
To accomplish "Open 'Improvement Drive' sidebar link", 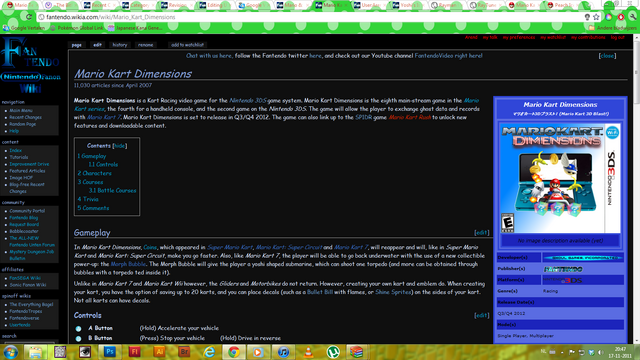I will [29, 164].
